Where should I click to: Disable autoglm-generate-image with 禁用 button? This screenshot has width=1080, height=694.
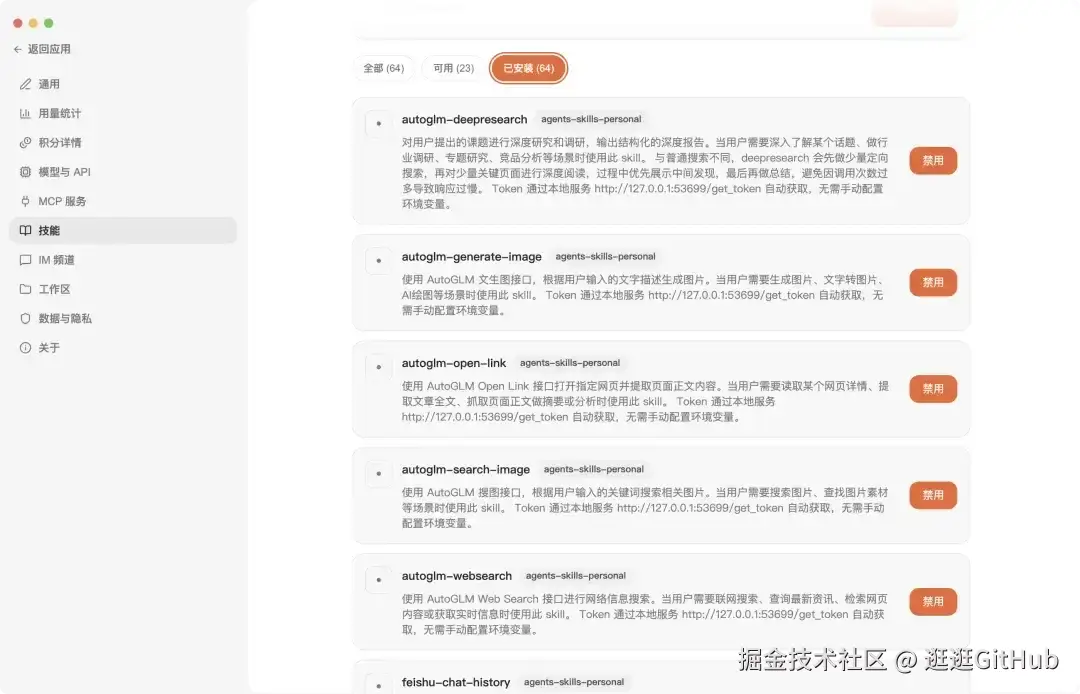pos(933,282)
